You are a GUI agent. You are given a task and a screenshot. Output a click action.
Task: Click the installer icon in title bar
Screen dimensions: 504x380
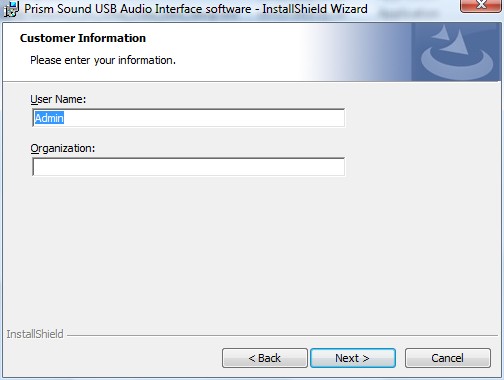pos(11,9)
